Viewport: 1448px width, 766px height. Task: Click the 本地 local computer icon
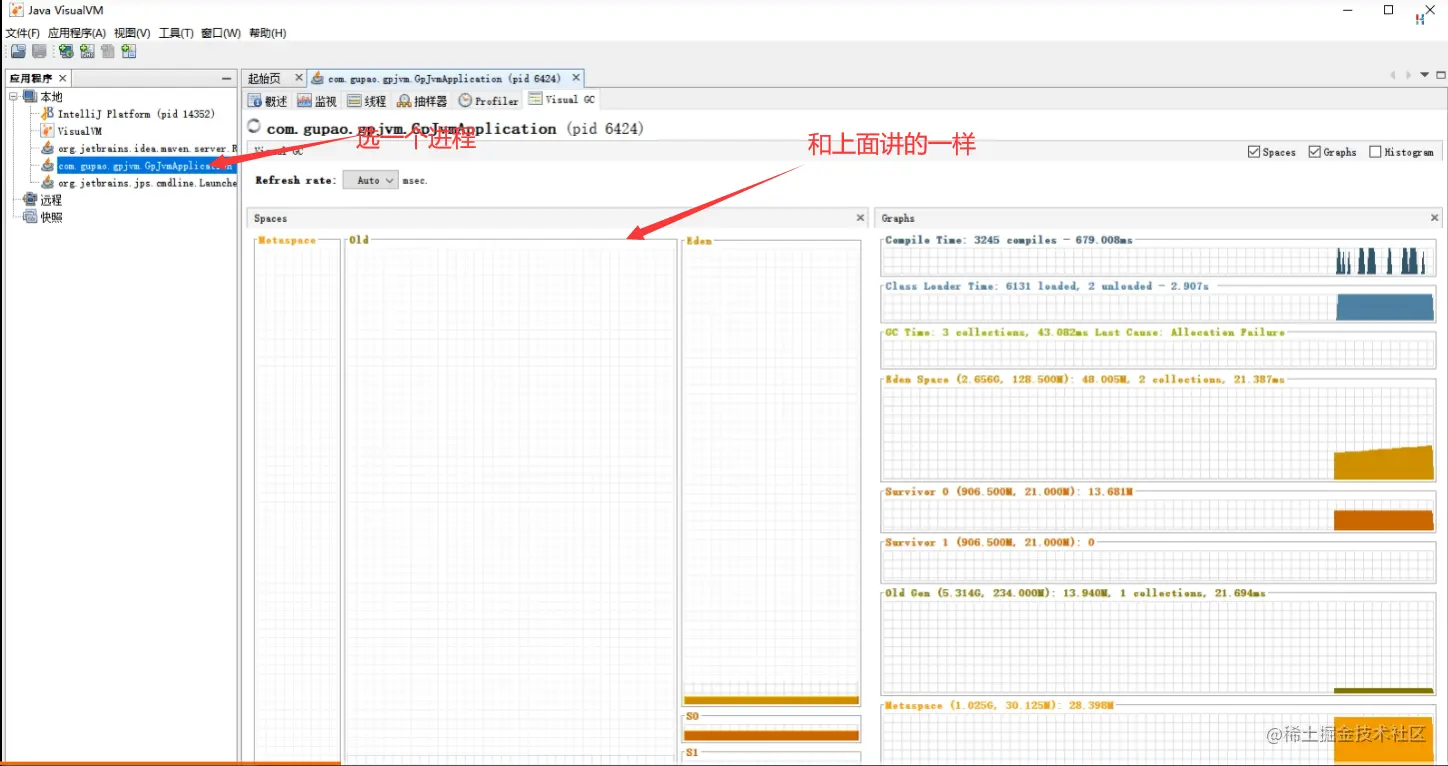click(30, 97)
